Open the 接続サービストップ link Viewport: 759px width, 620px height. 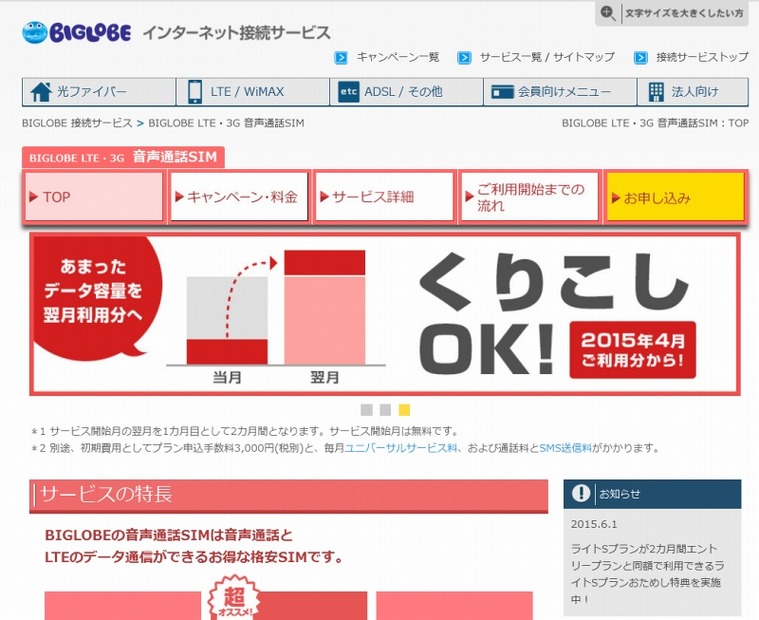coord(702,58)
